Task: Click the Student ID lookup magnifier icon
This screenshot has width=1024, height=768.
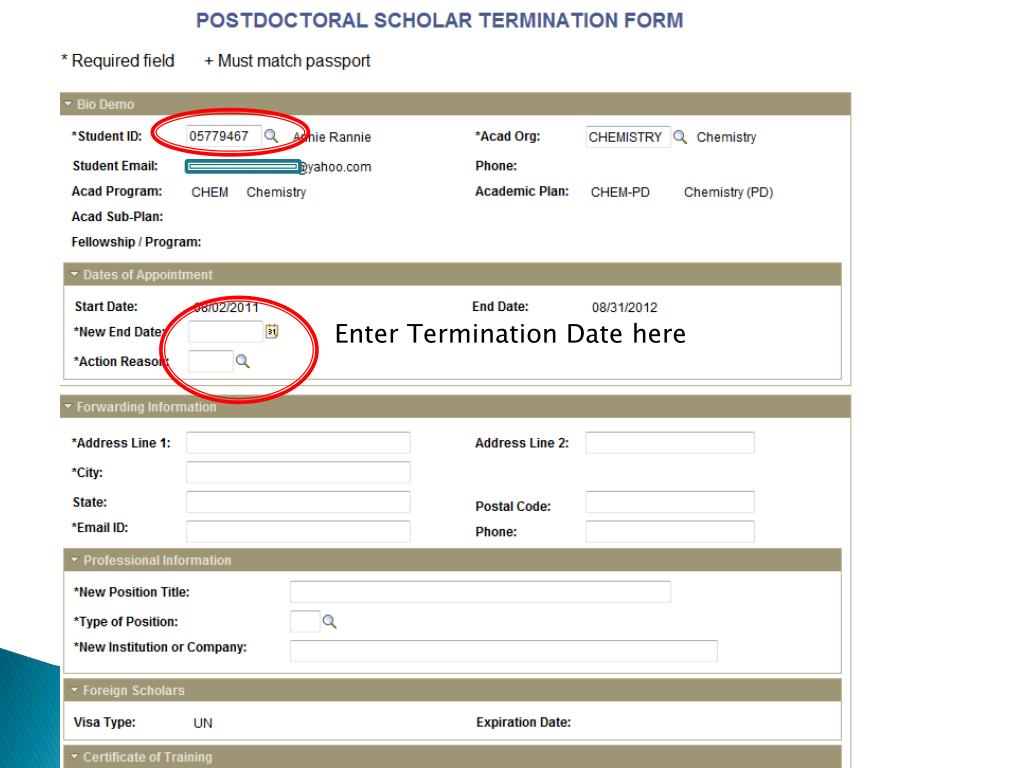Action: pos(270,136)
